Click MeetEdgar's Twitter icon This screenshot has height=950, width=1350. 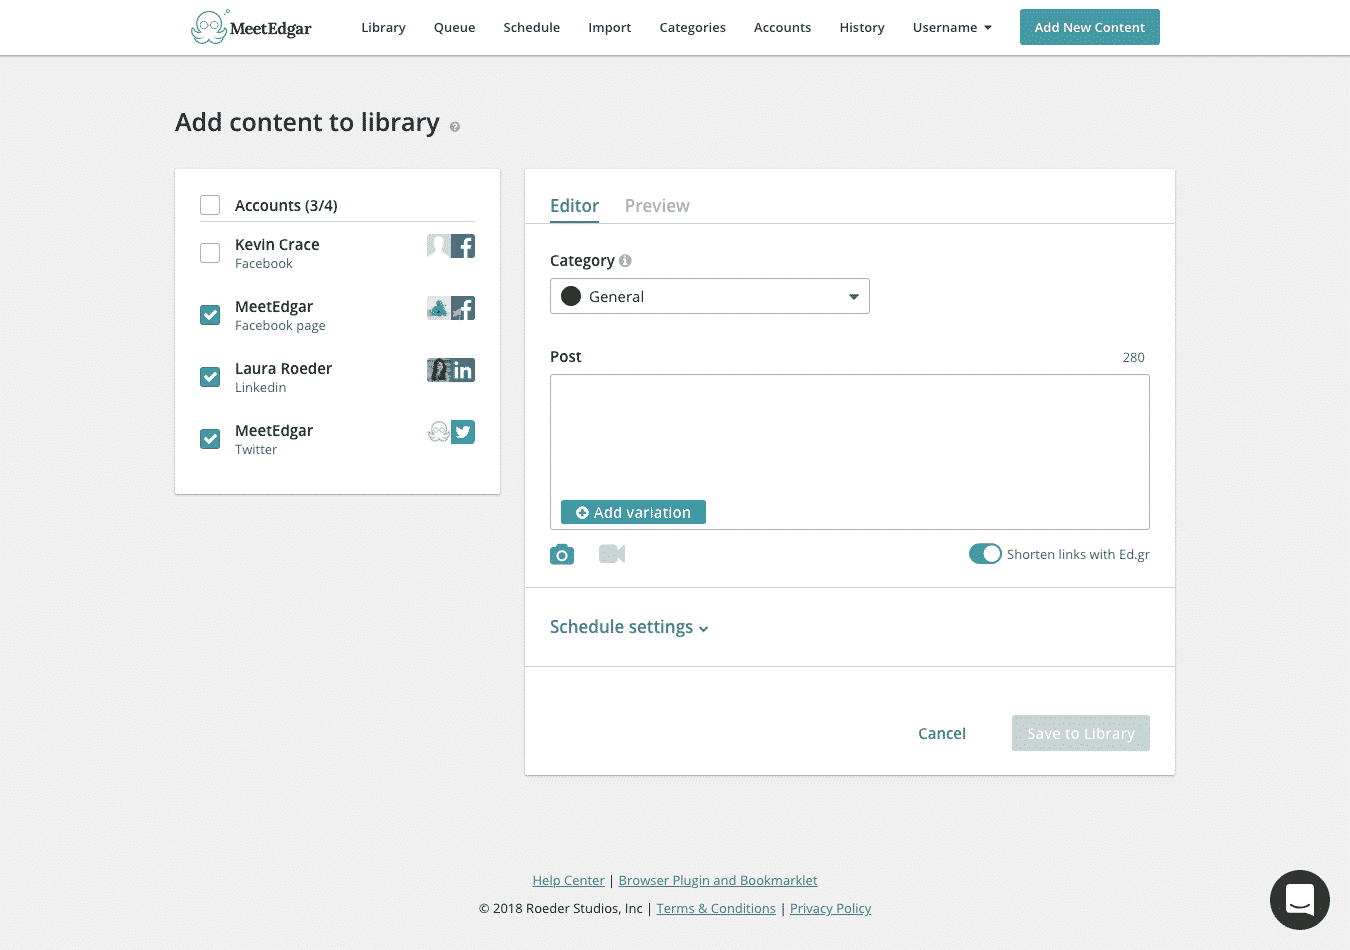click(x=463, y=432)
